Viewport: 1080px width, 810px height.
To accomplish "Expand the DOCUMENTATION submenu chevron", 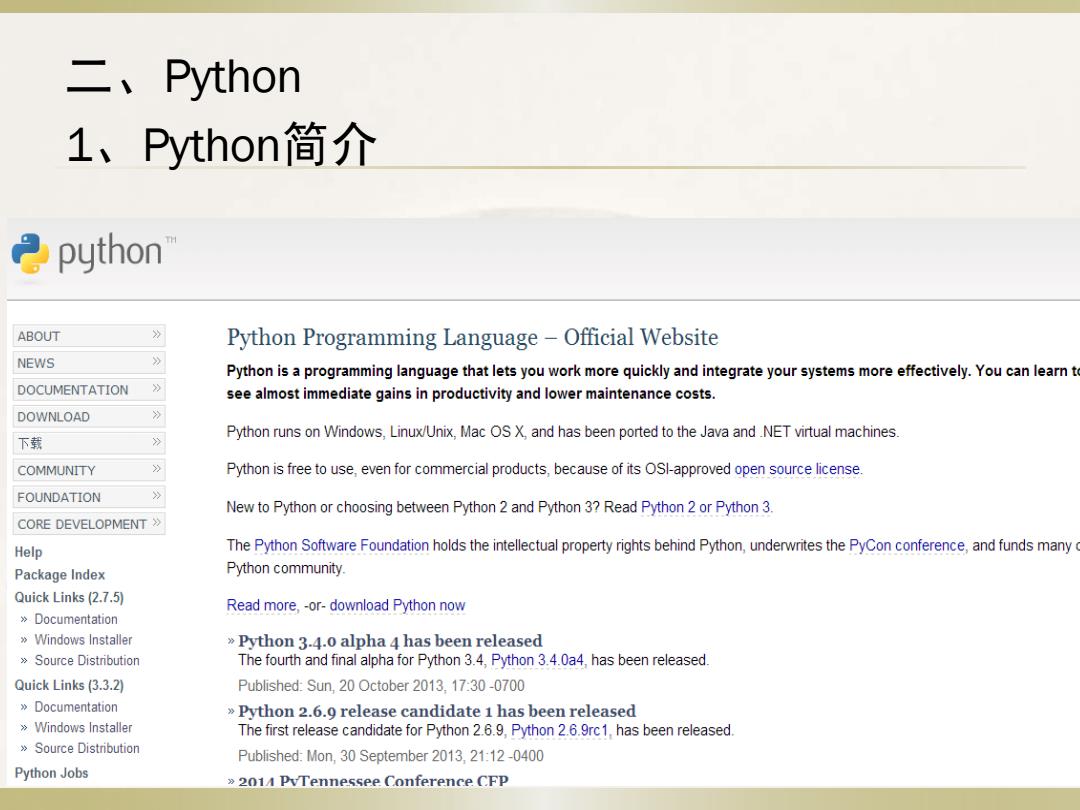I will 156,388.
